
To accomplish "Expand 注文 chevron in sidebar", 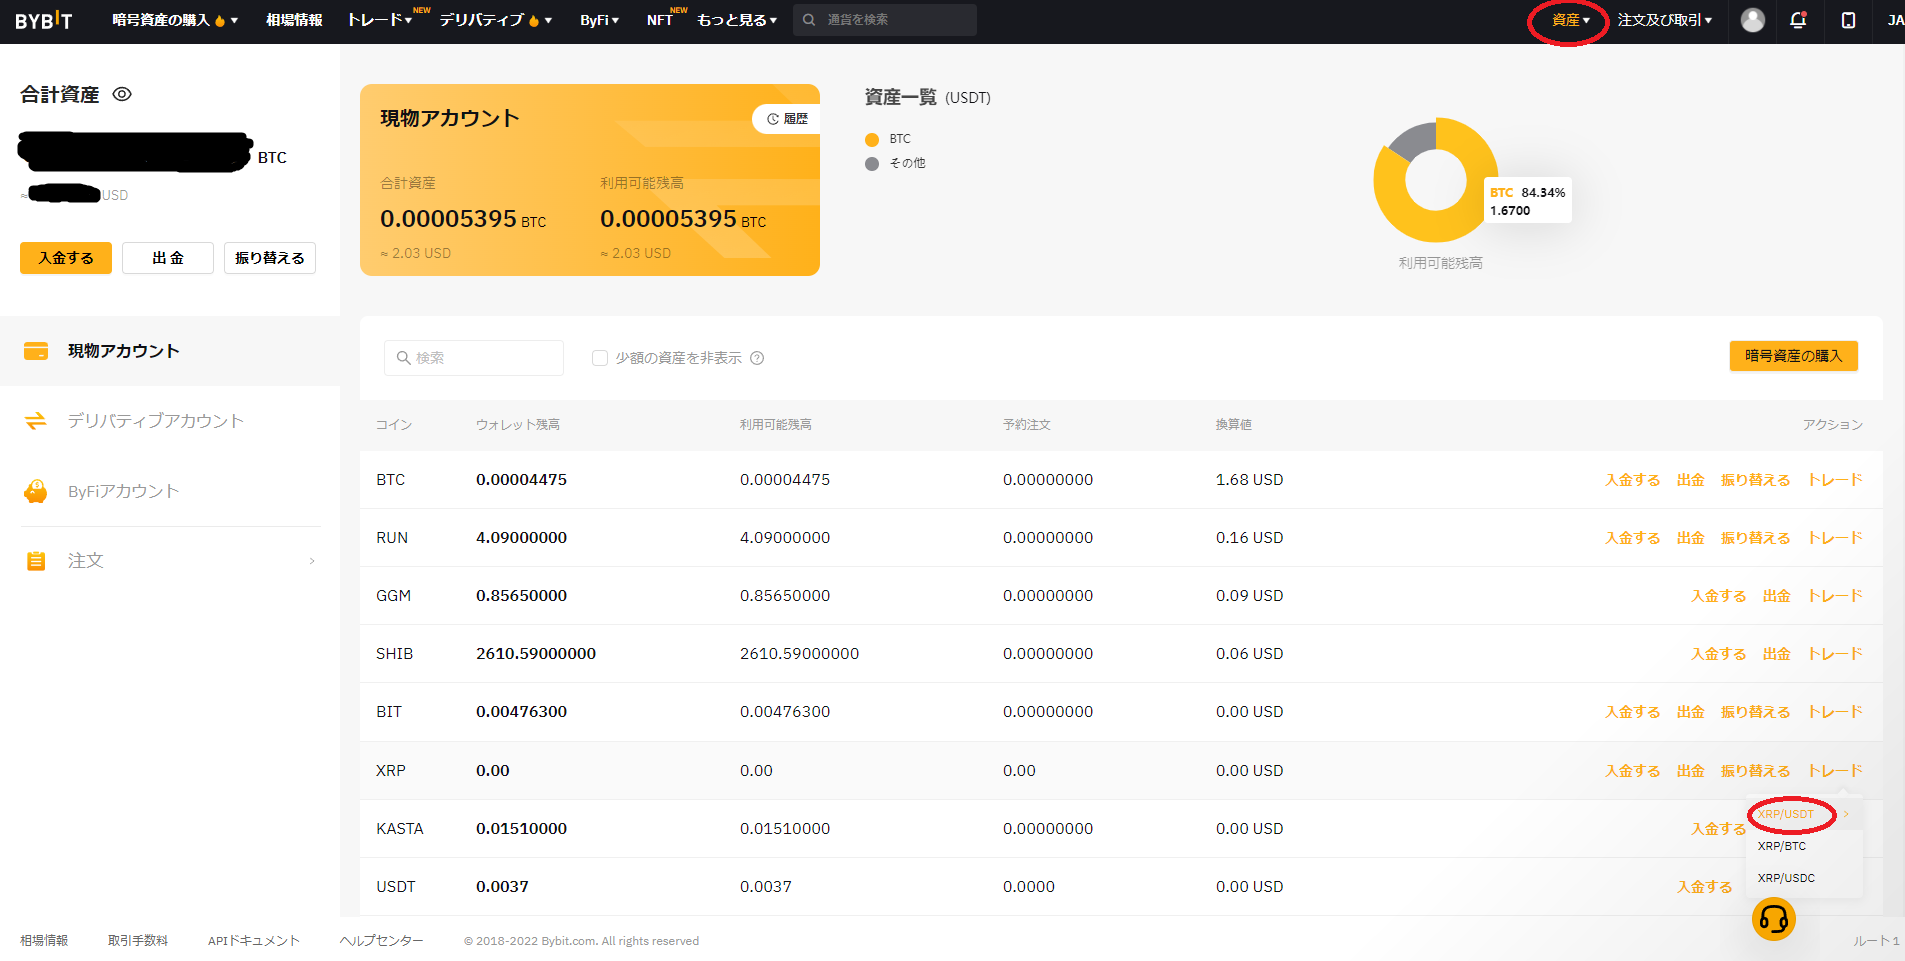I will point(312,561).
